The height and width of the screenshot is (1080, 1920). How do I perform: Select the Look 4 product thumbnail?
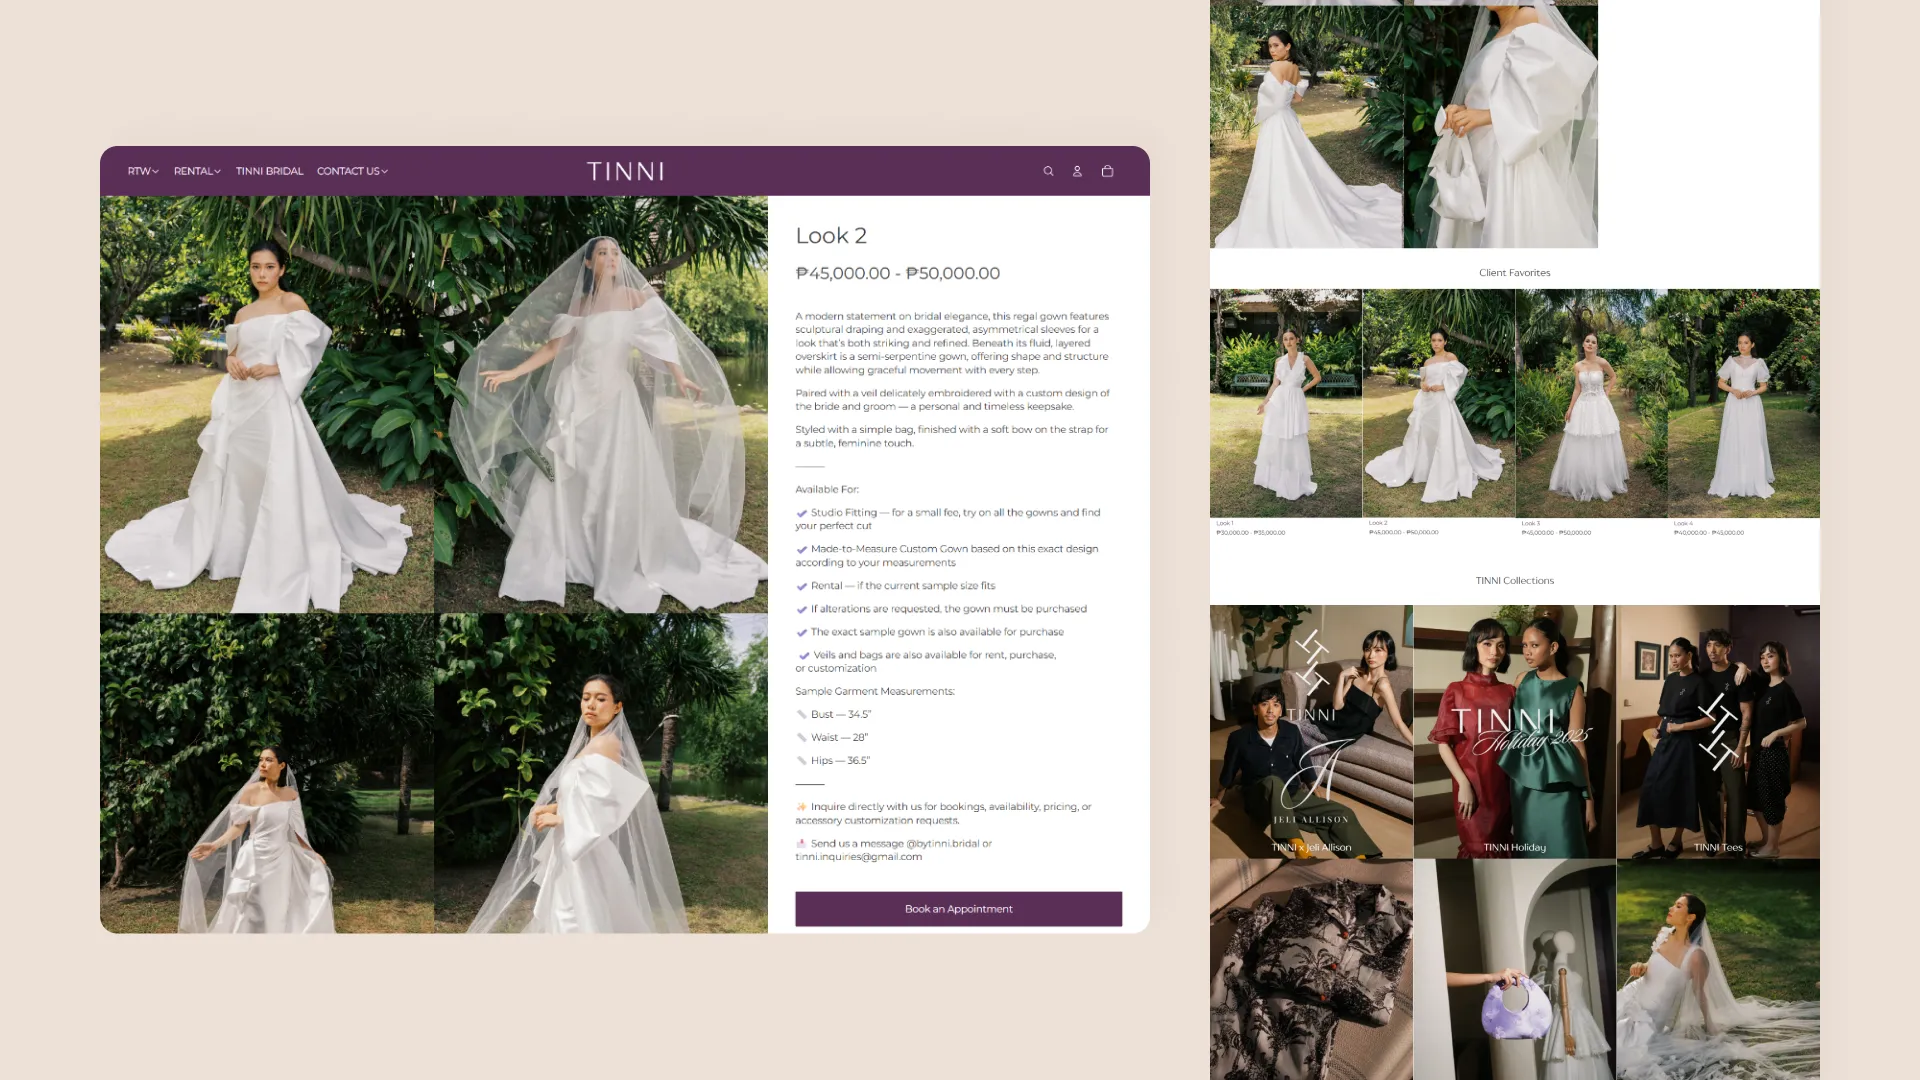(1744, 403)
